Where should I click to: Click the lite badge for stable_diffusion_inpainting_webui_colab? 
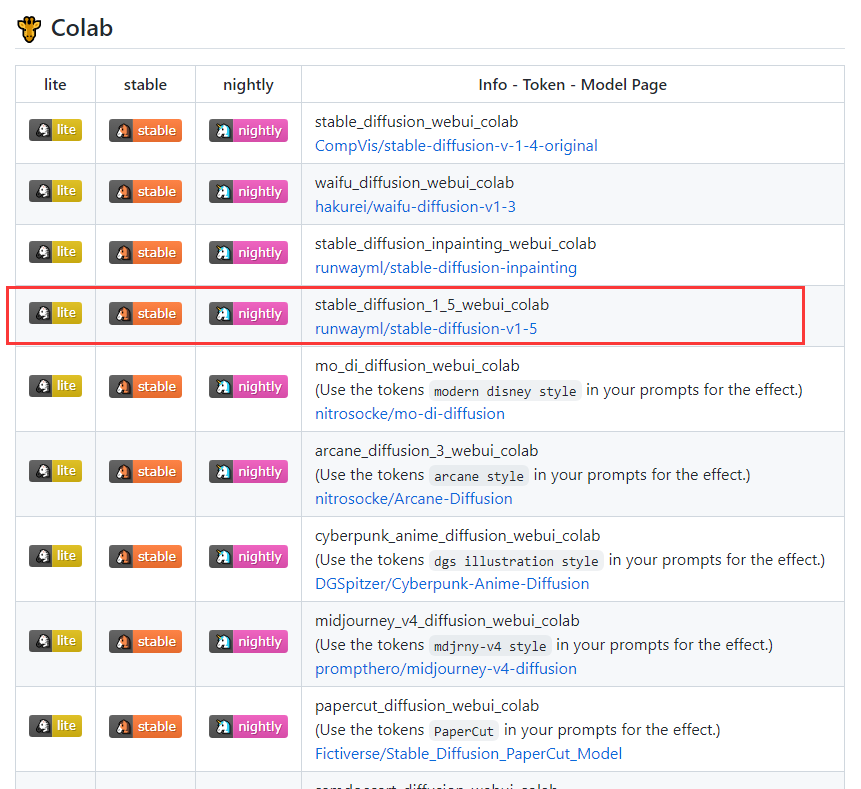(x=55, y=252)
